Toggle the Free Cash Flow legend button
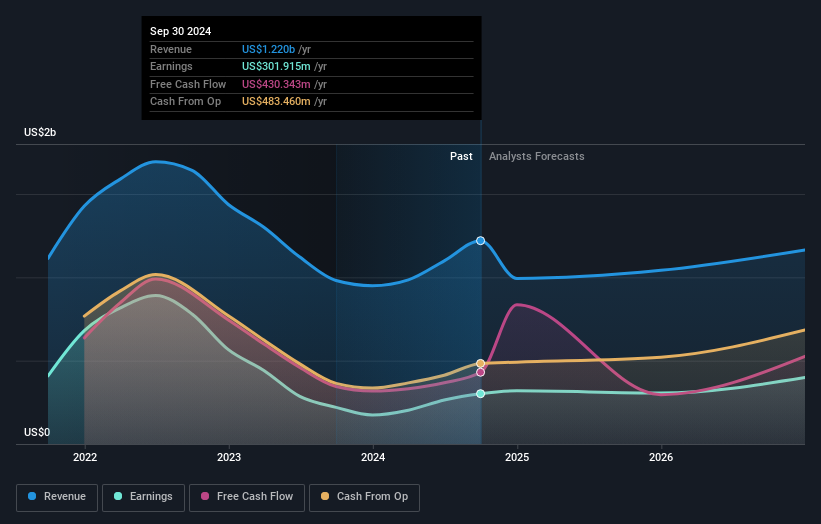The image size is (821, 524). pyautogui.click(x=247, y=497)
